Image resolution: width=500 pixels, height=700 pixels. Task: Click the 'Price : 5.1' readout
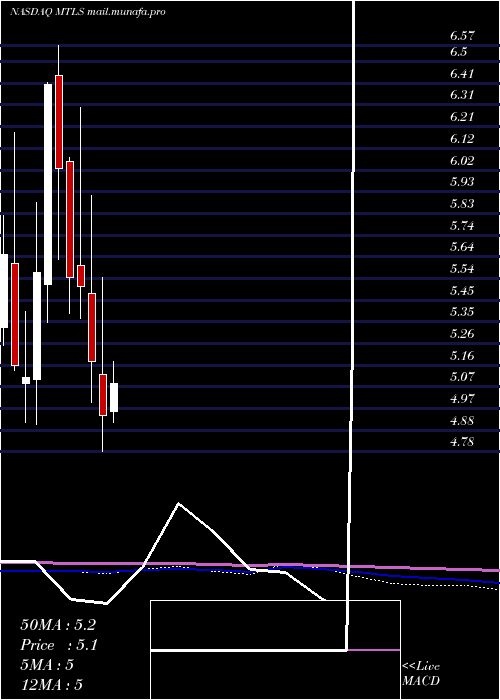coord(59,645)
